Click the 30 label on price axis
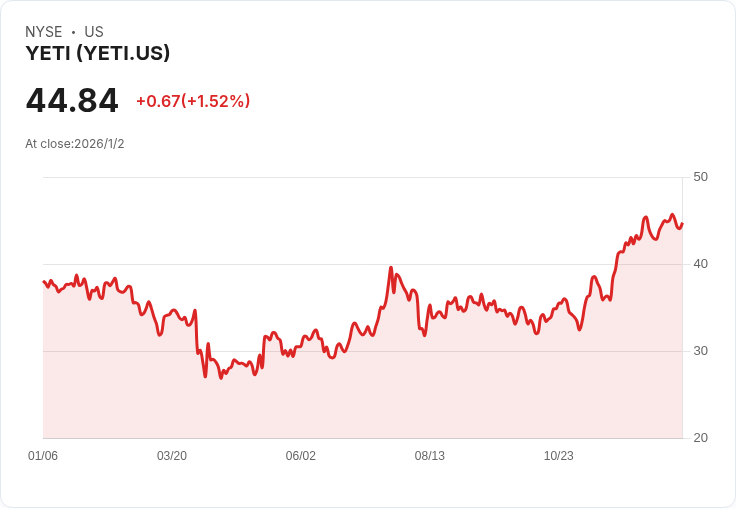The width and height of the screenshot is (736, 508). (700, 351)
